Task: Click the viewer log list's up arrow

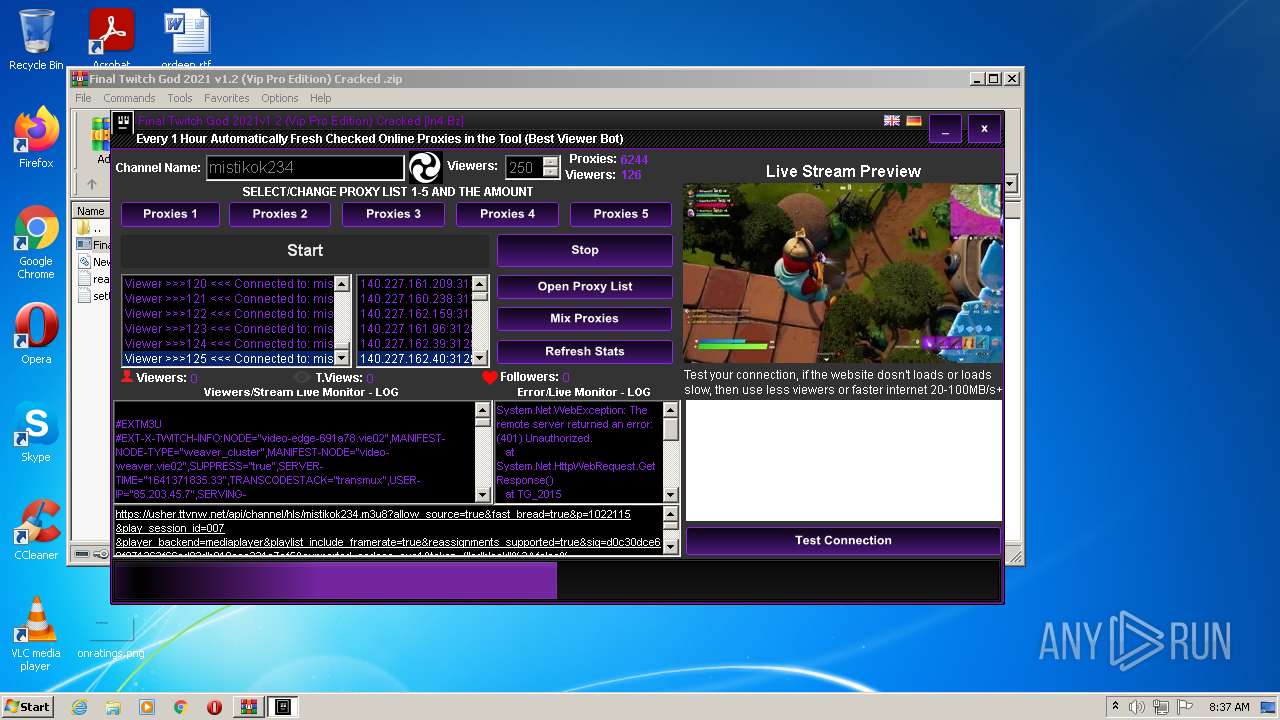Action: pyautogui.click(x=342, y=284)
